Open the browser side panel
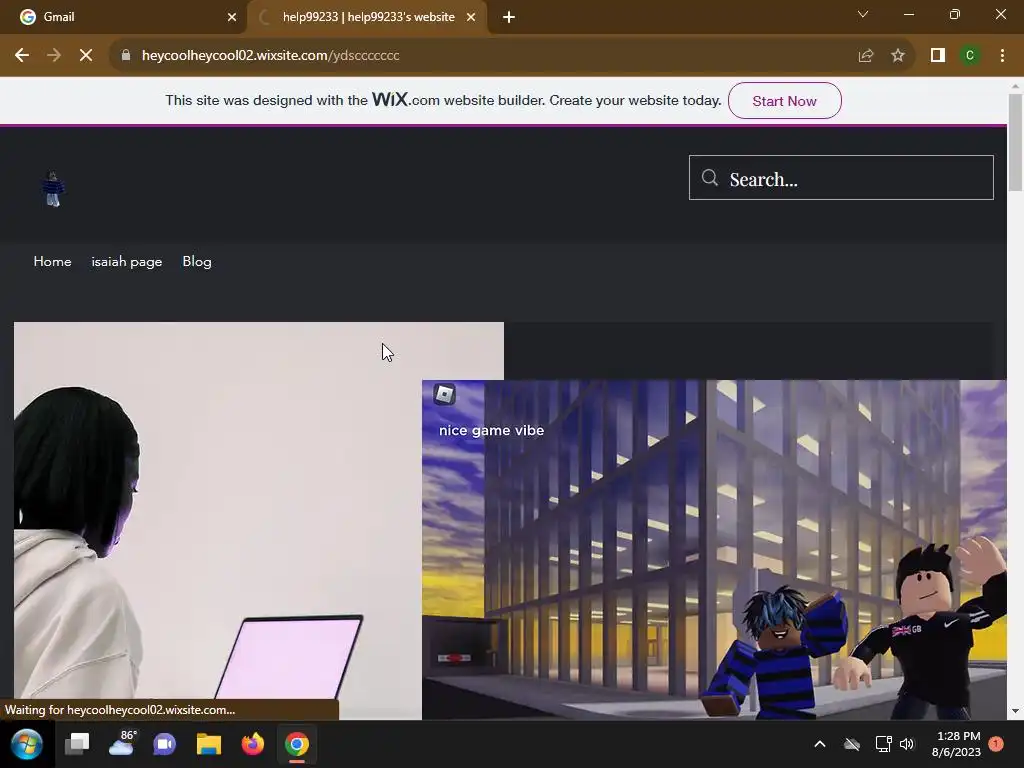Screen dimensions: 1024x768 (x=938, y=56)
